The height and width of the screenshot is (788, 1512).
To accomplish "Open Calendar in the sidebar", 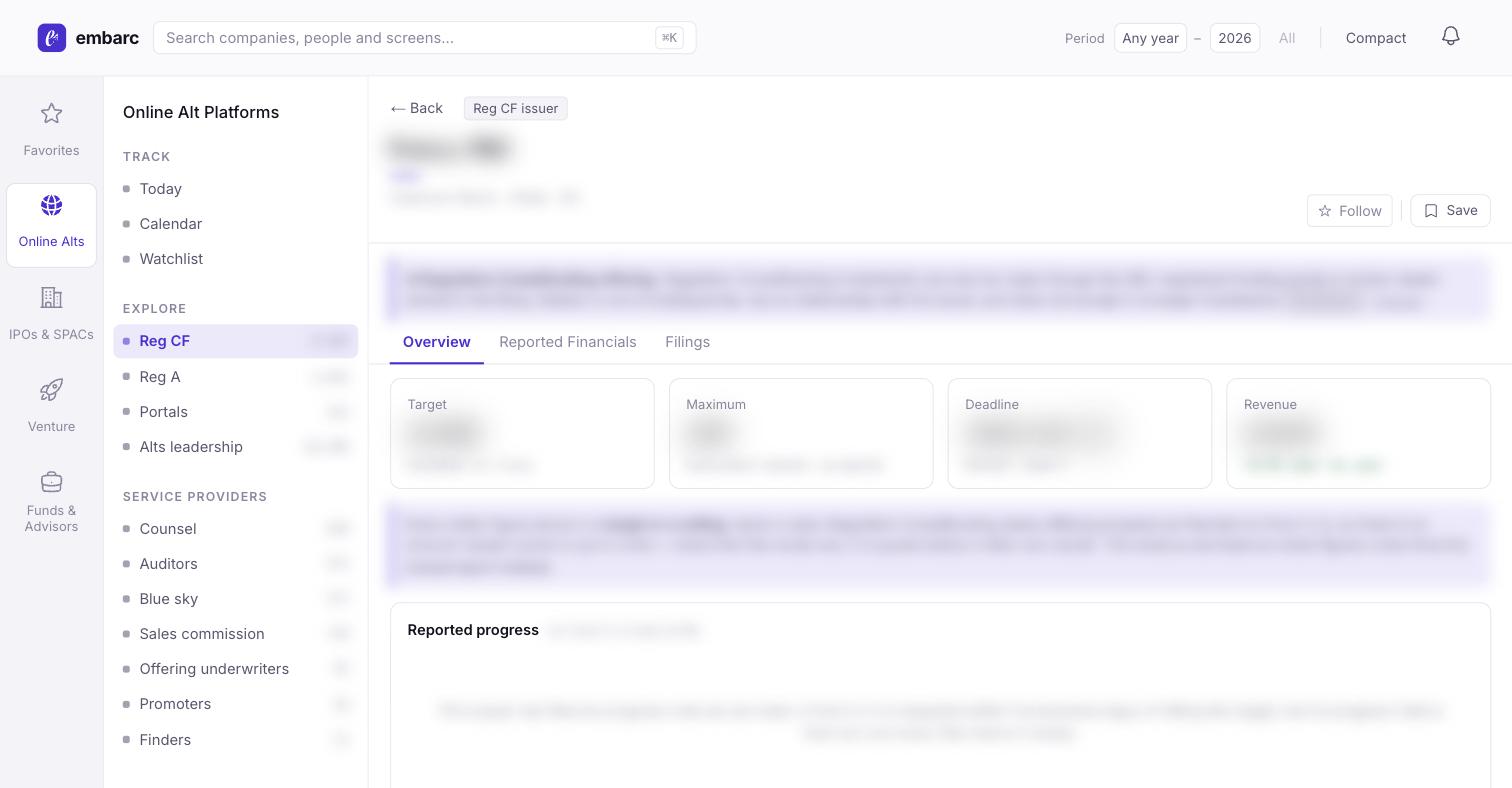I will [235, 224].
